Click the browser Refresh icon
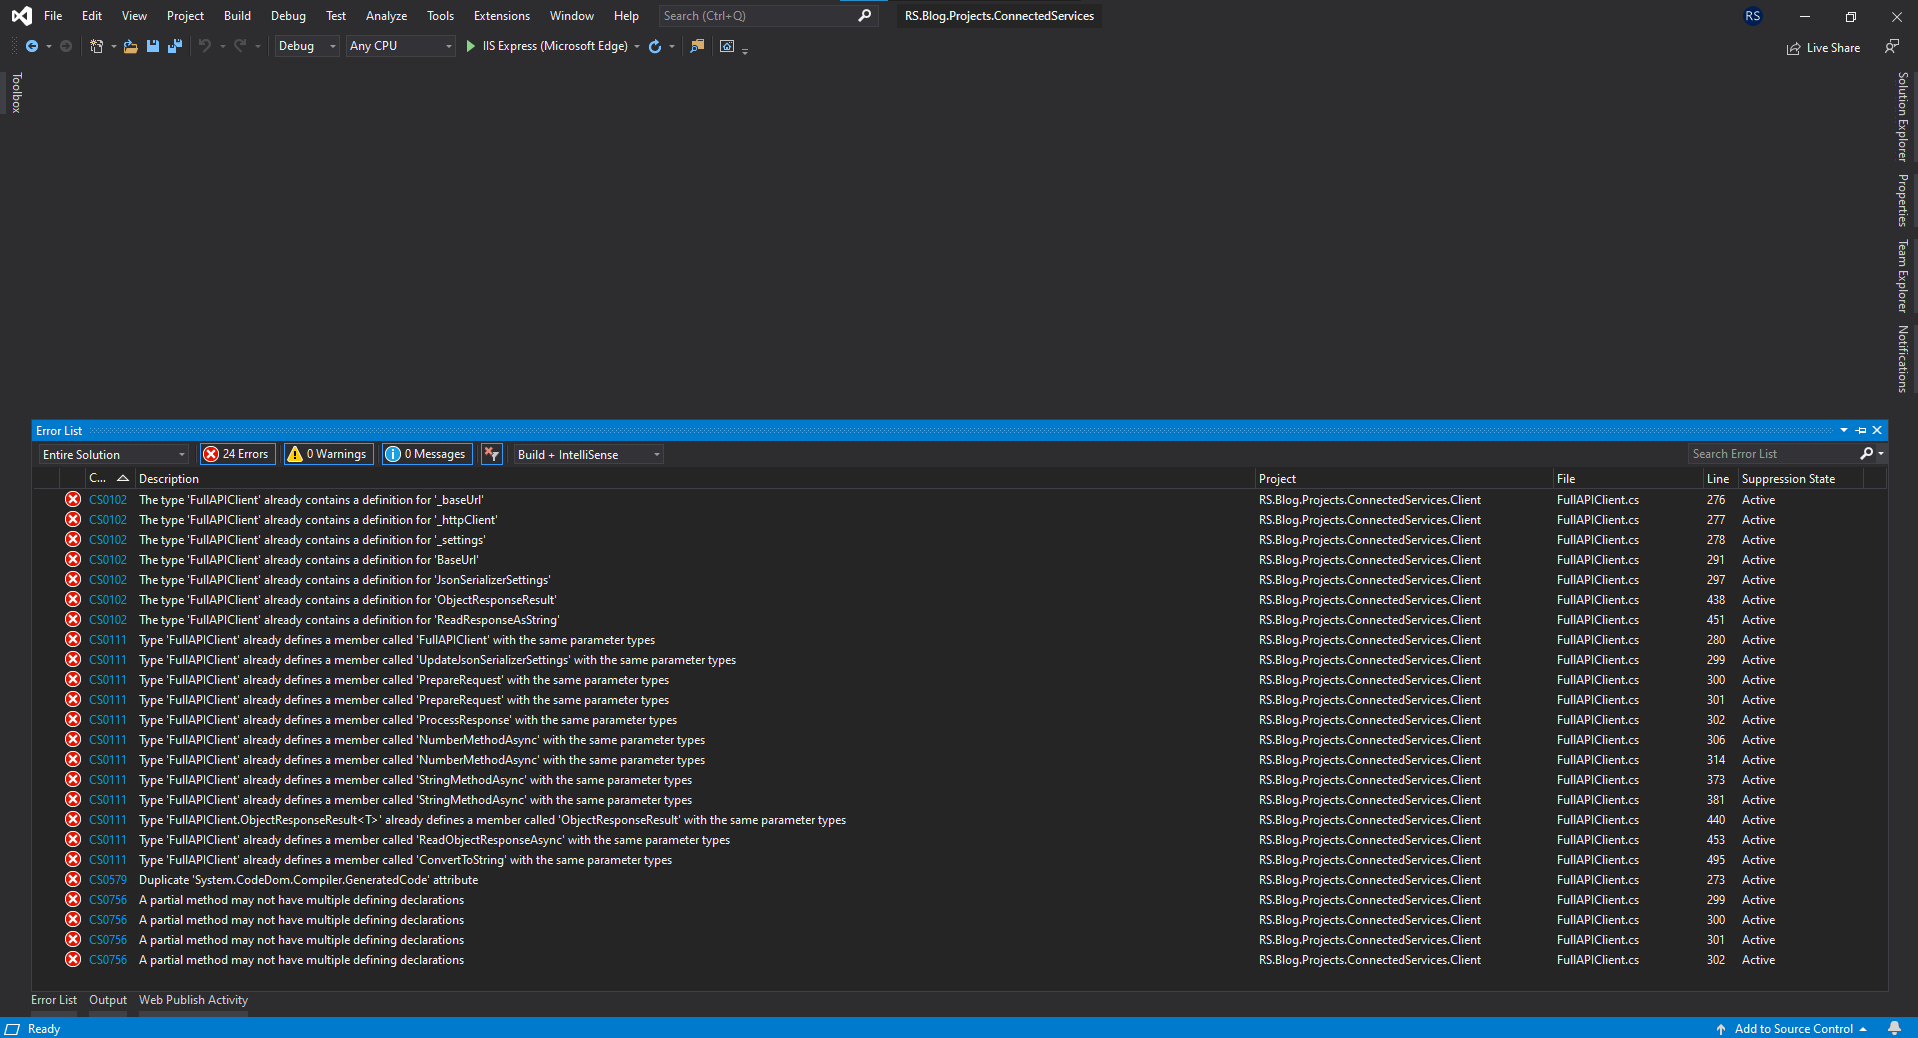 pyautogui.click(x=655, y=46)
